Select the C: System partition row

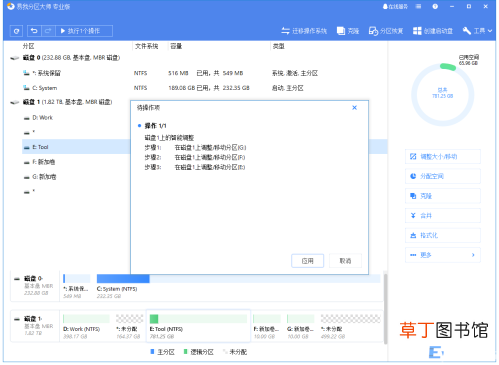pos(205,88)
